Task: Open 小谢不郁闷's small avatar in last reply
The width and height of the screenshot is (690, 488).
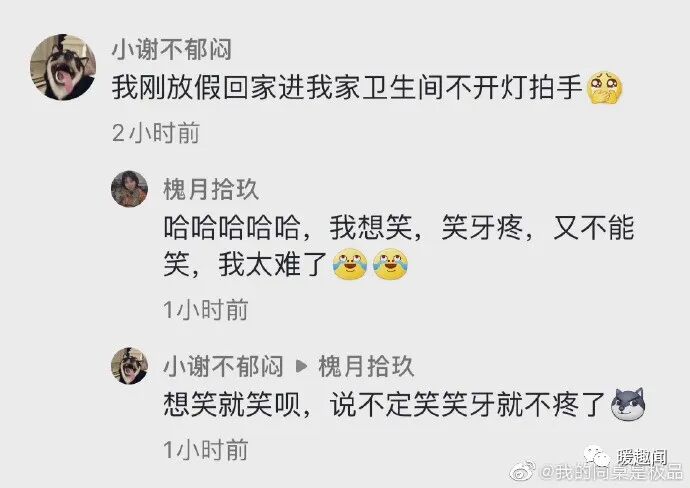Action: (129, 366)
